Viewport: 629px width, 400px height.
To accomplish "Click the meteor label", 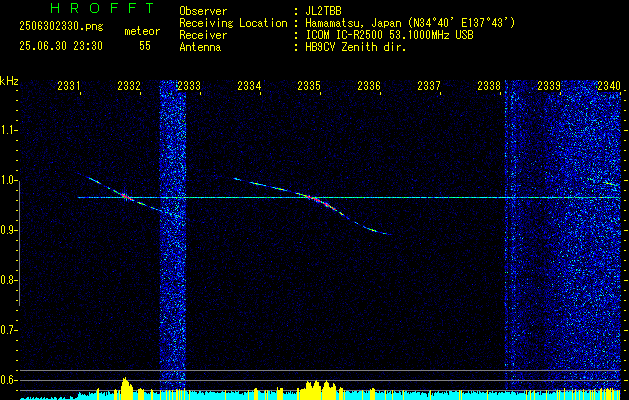I will coord(142,31).
